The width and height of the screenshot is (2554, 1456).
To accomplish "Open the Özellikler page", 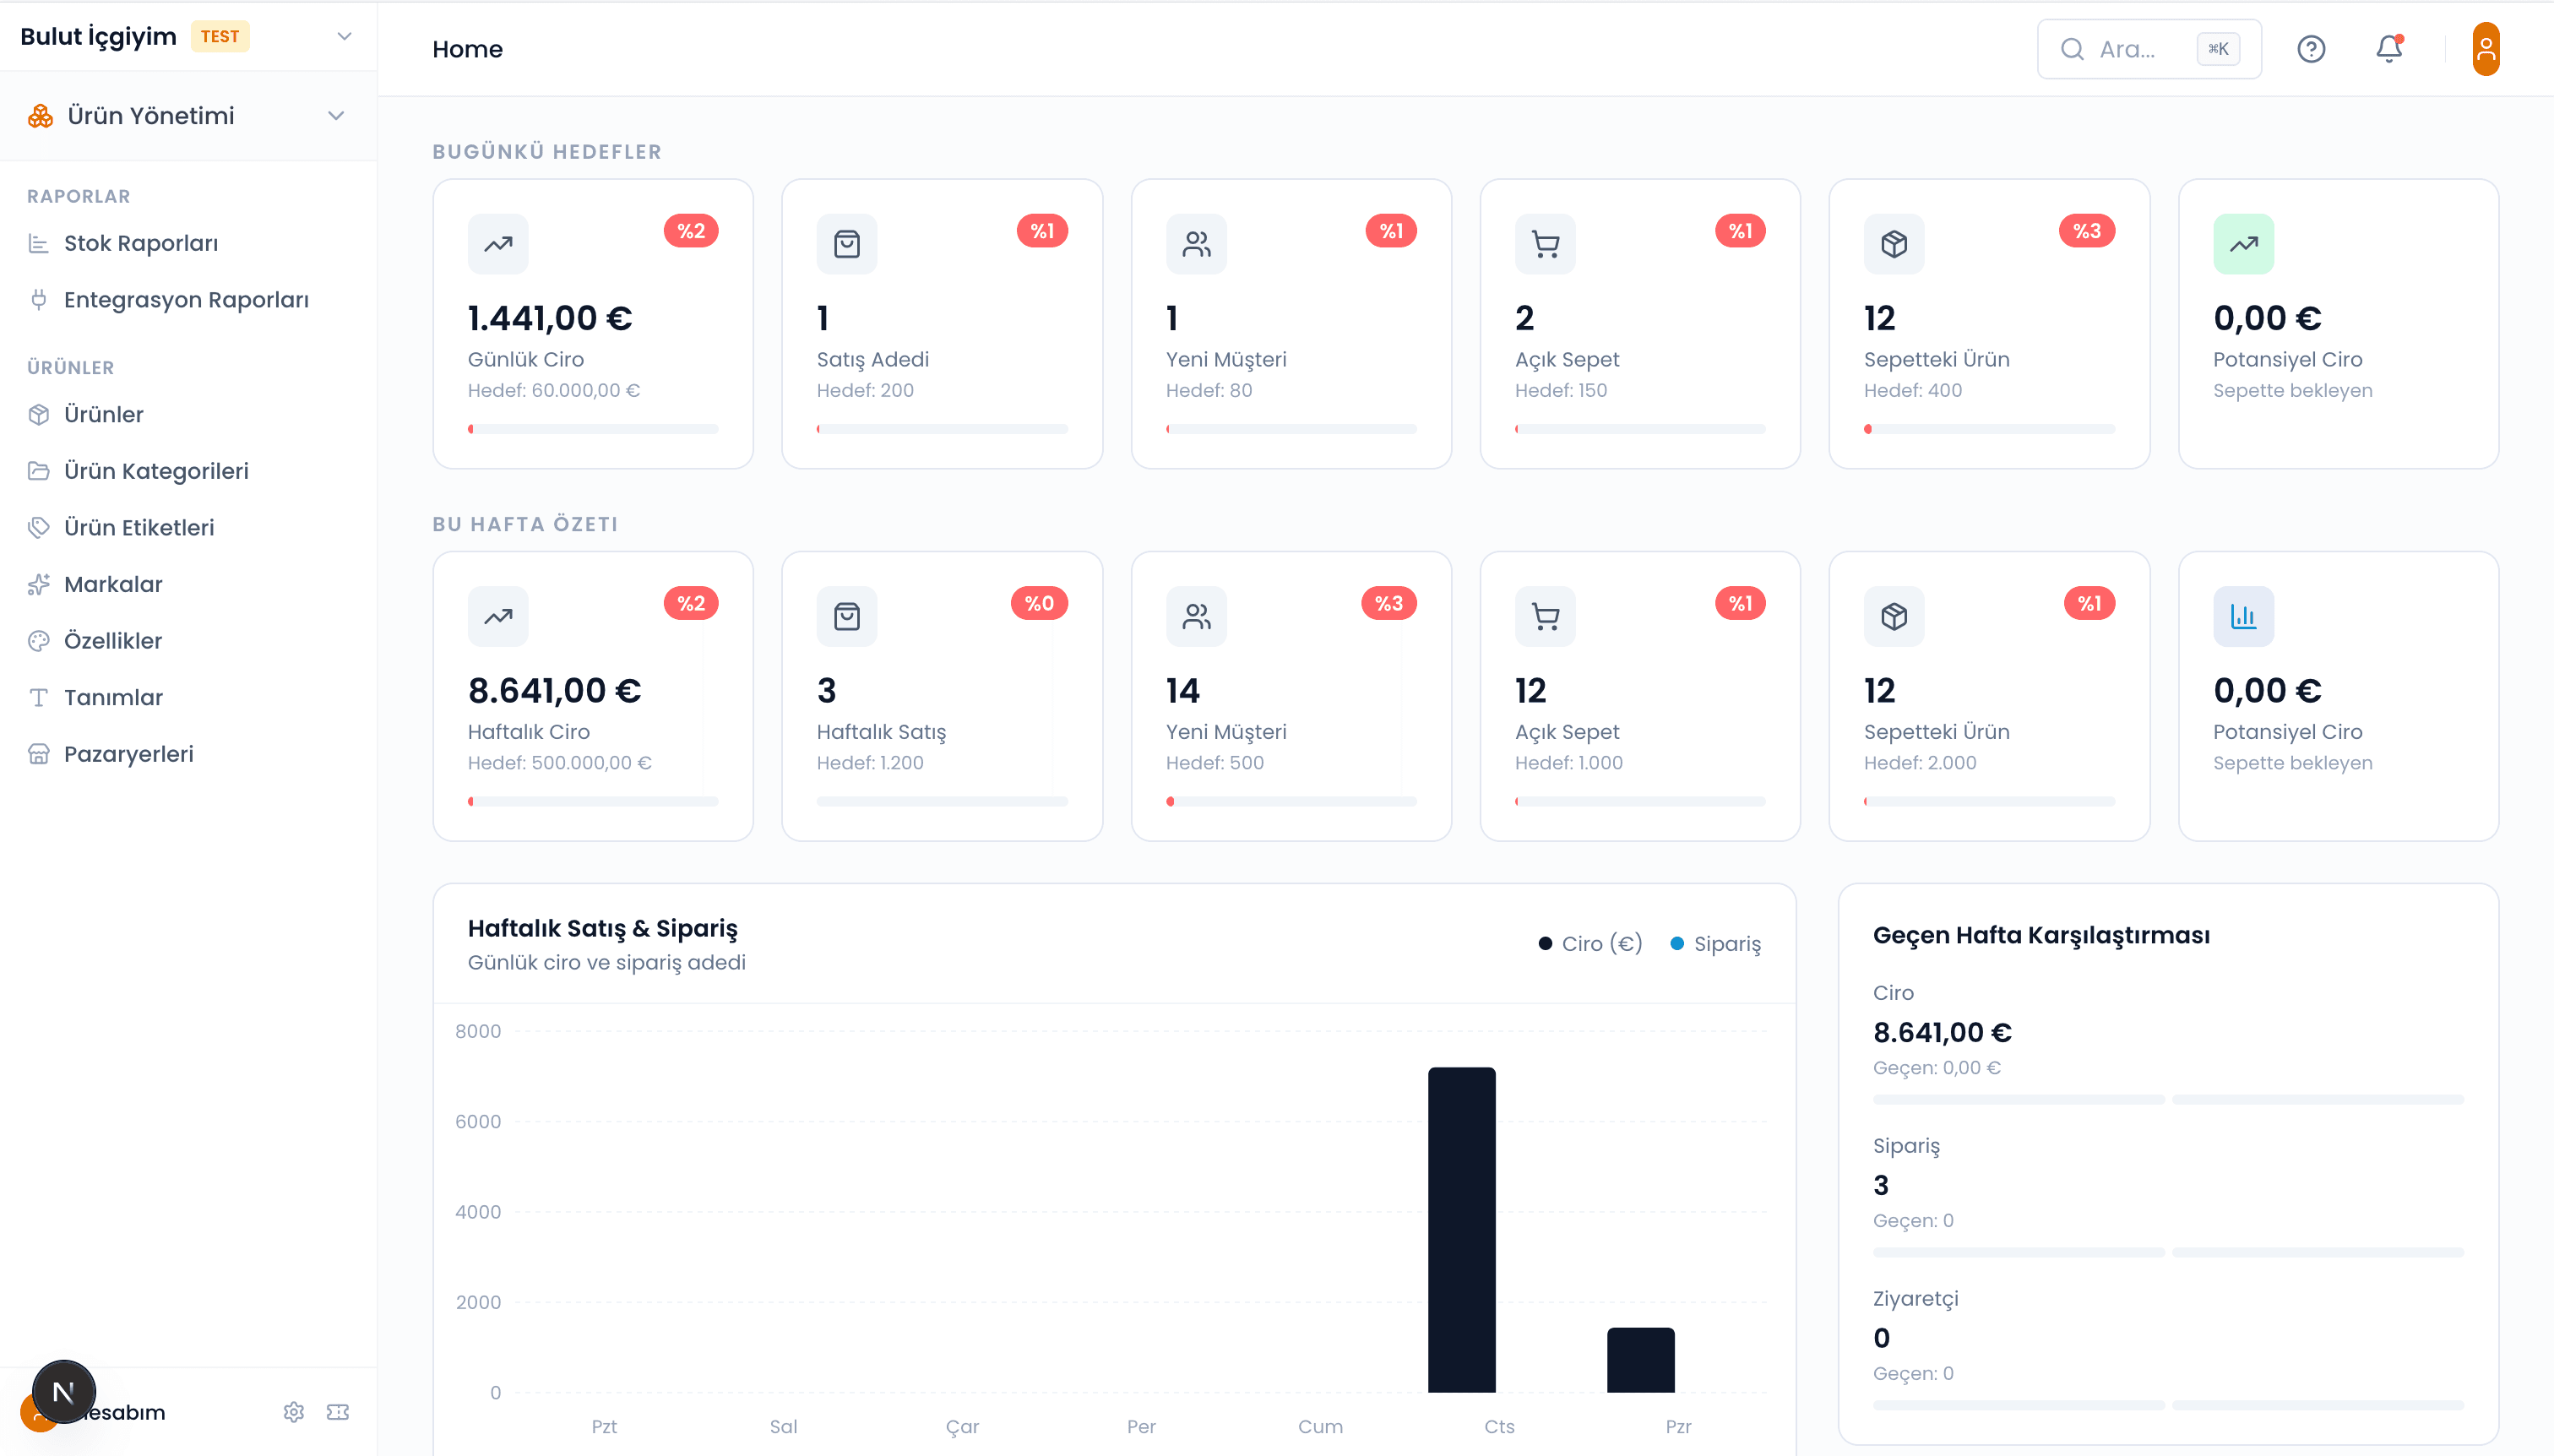I will point(111,641).
